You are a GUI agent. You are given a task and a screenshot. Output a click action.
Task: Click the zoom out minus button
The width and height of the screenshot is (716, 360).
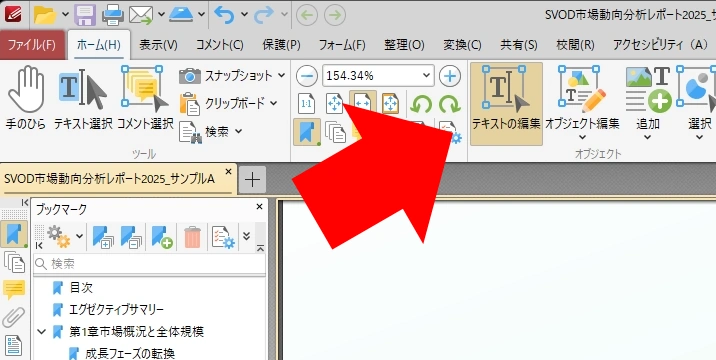[307, 76]
